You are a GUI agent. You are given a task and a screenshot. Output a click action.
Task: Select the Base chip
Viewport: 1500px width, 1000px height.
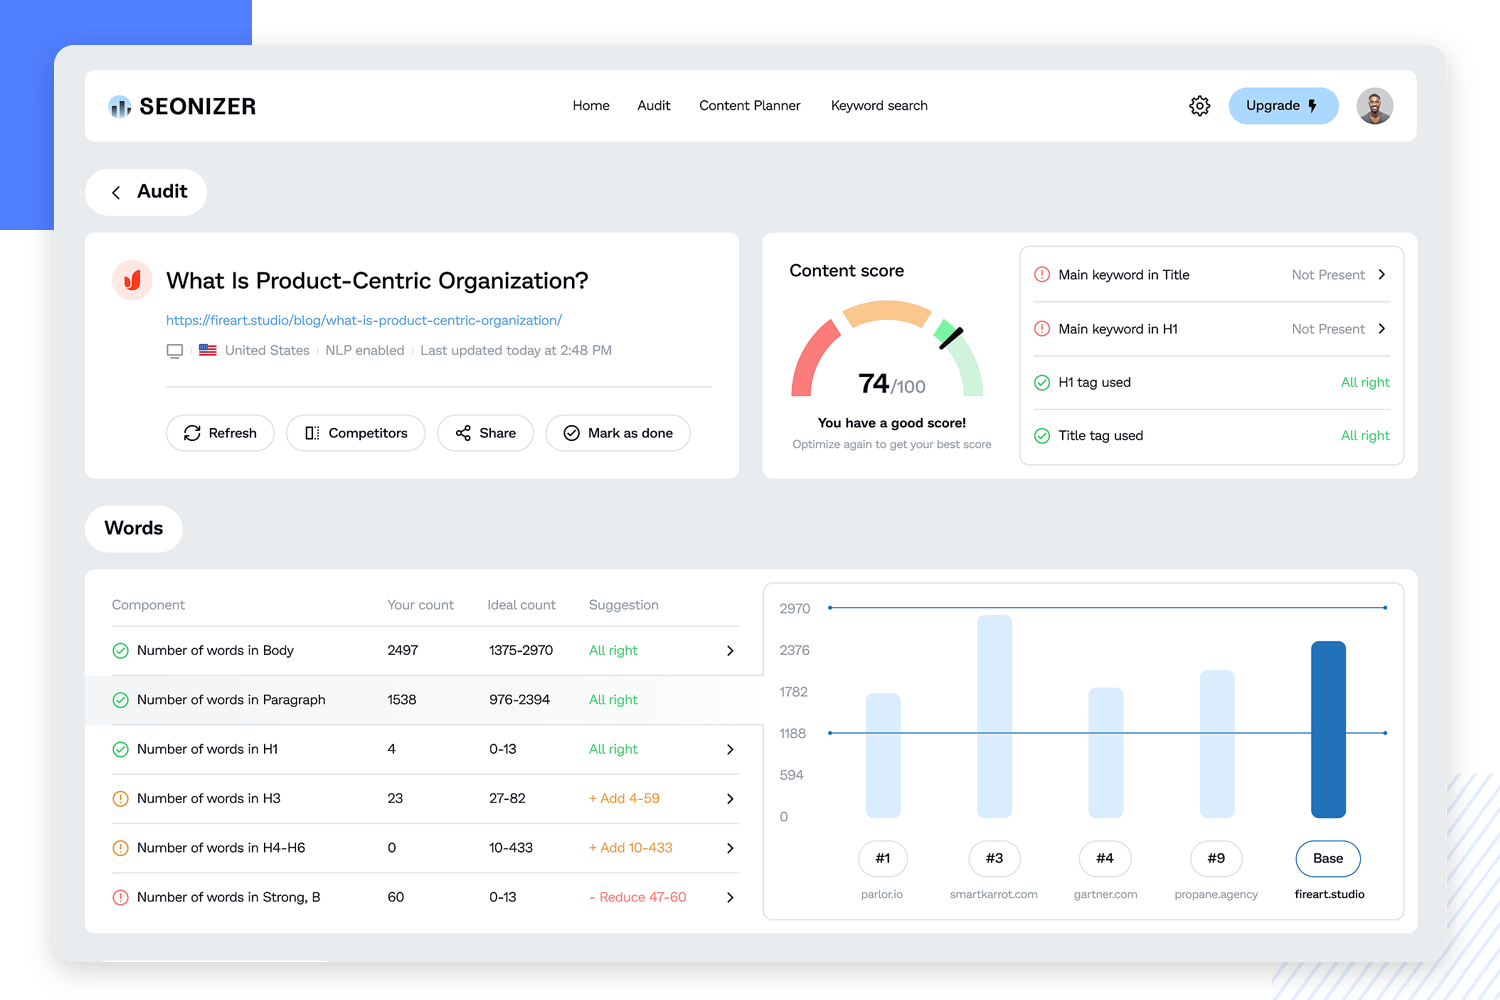point(1328,859)
